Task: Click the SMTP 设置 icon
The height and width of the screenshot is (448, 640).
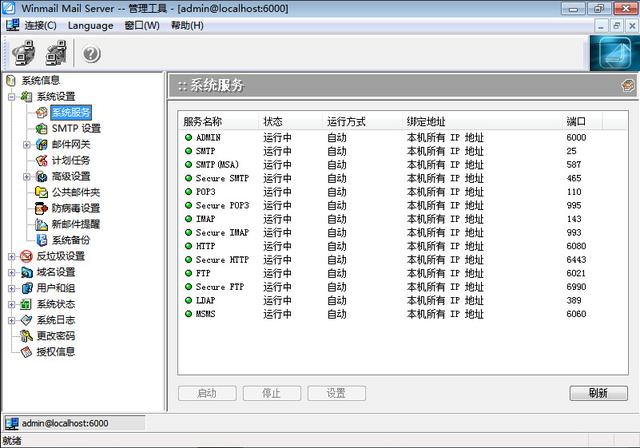Action: tap(41, 129)
